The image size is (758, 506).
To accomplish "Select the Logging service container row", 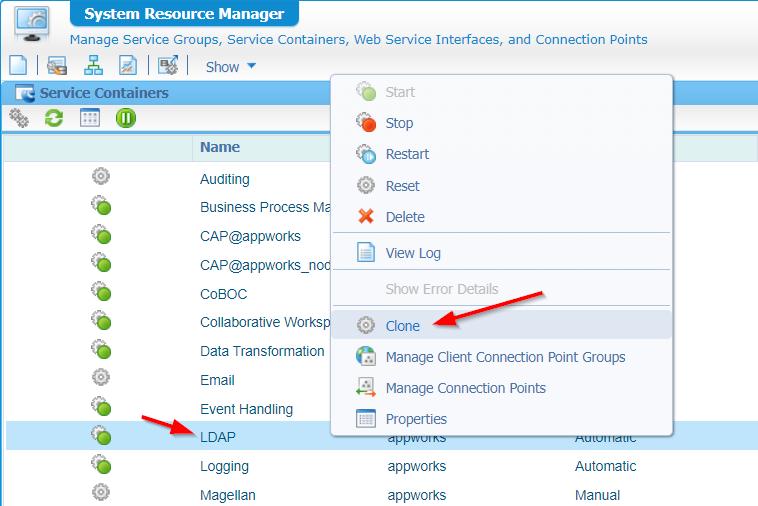I will 224,466.
